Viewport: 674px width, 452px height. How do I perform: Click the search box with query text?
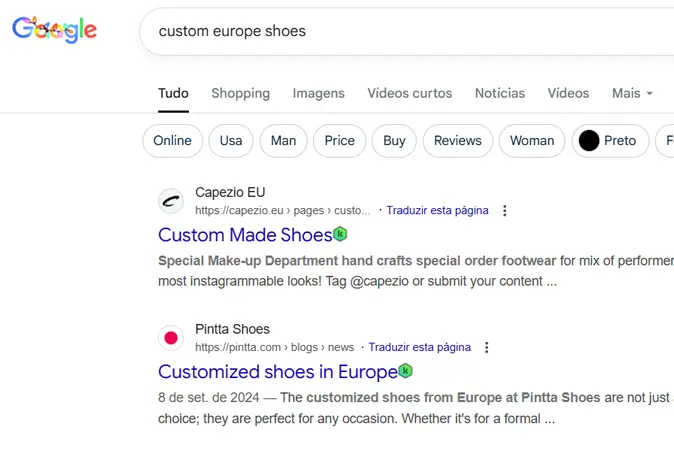click(x=400, y=31)
